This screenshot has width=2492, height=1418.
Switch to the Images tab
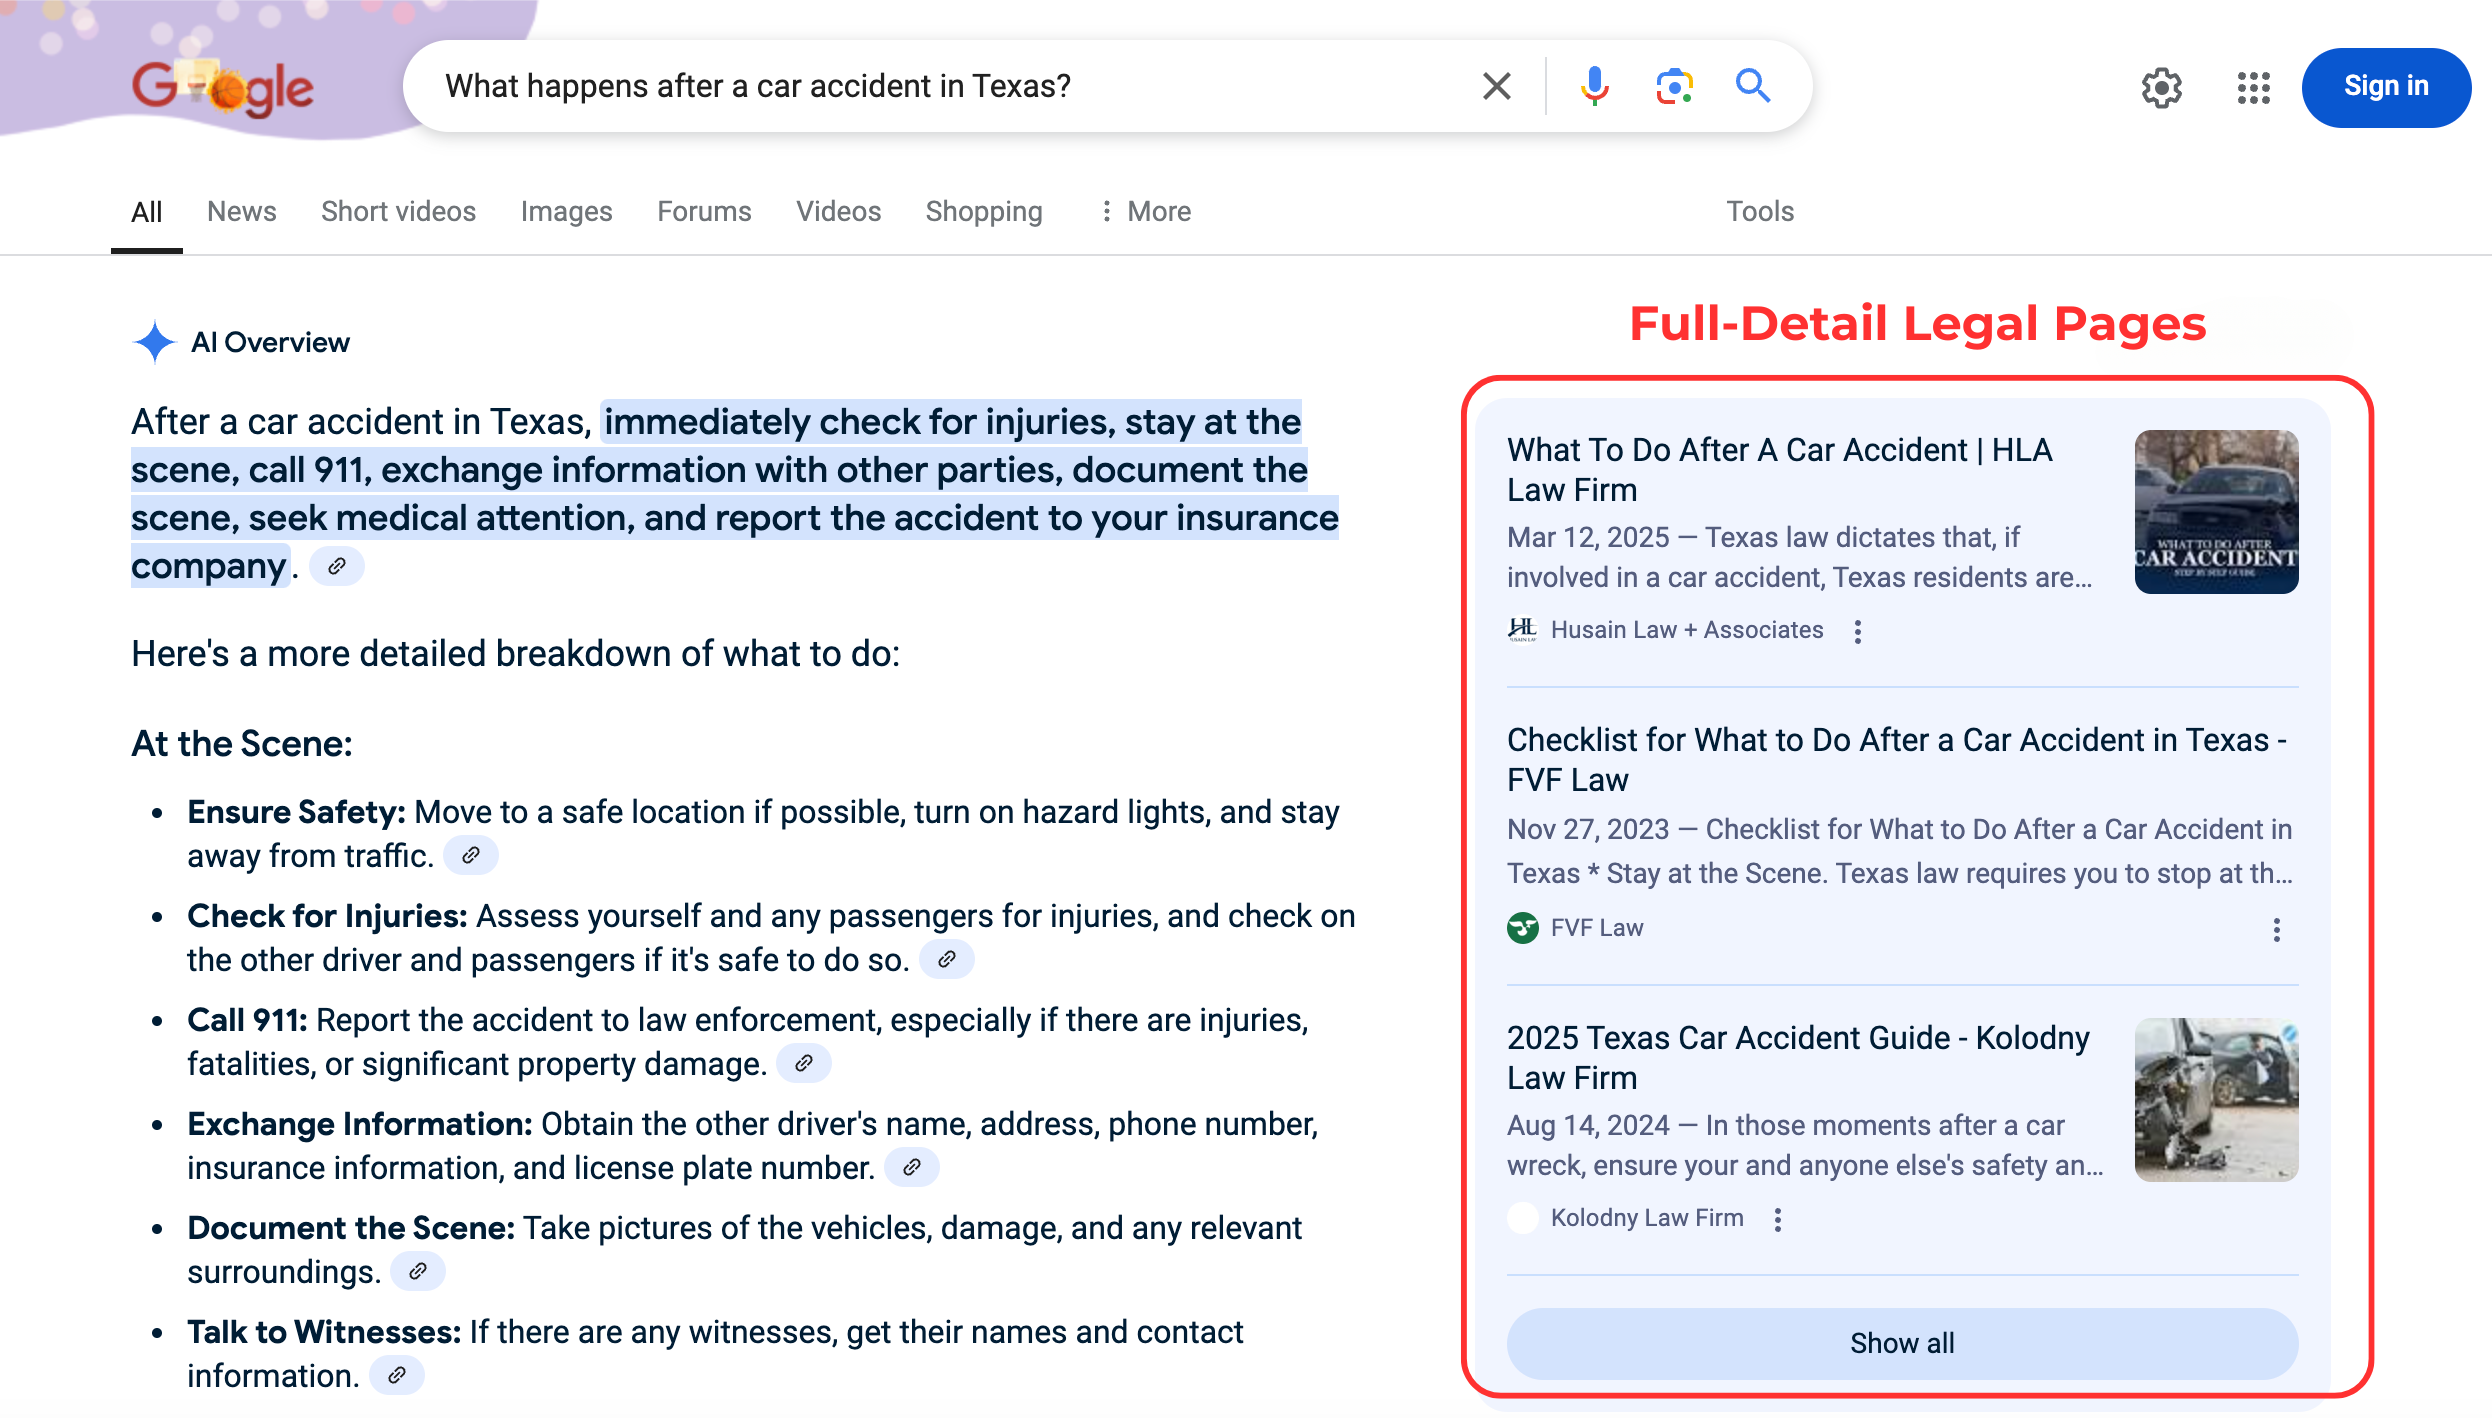(x=566, y=211)
